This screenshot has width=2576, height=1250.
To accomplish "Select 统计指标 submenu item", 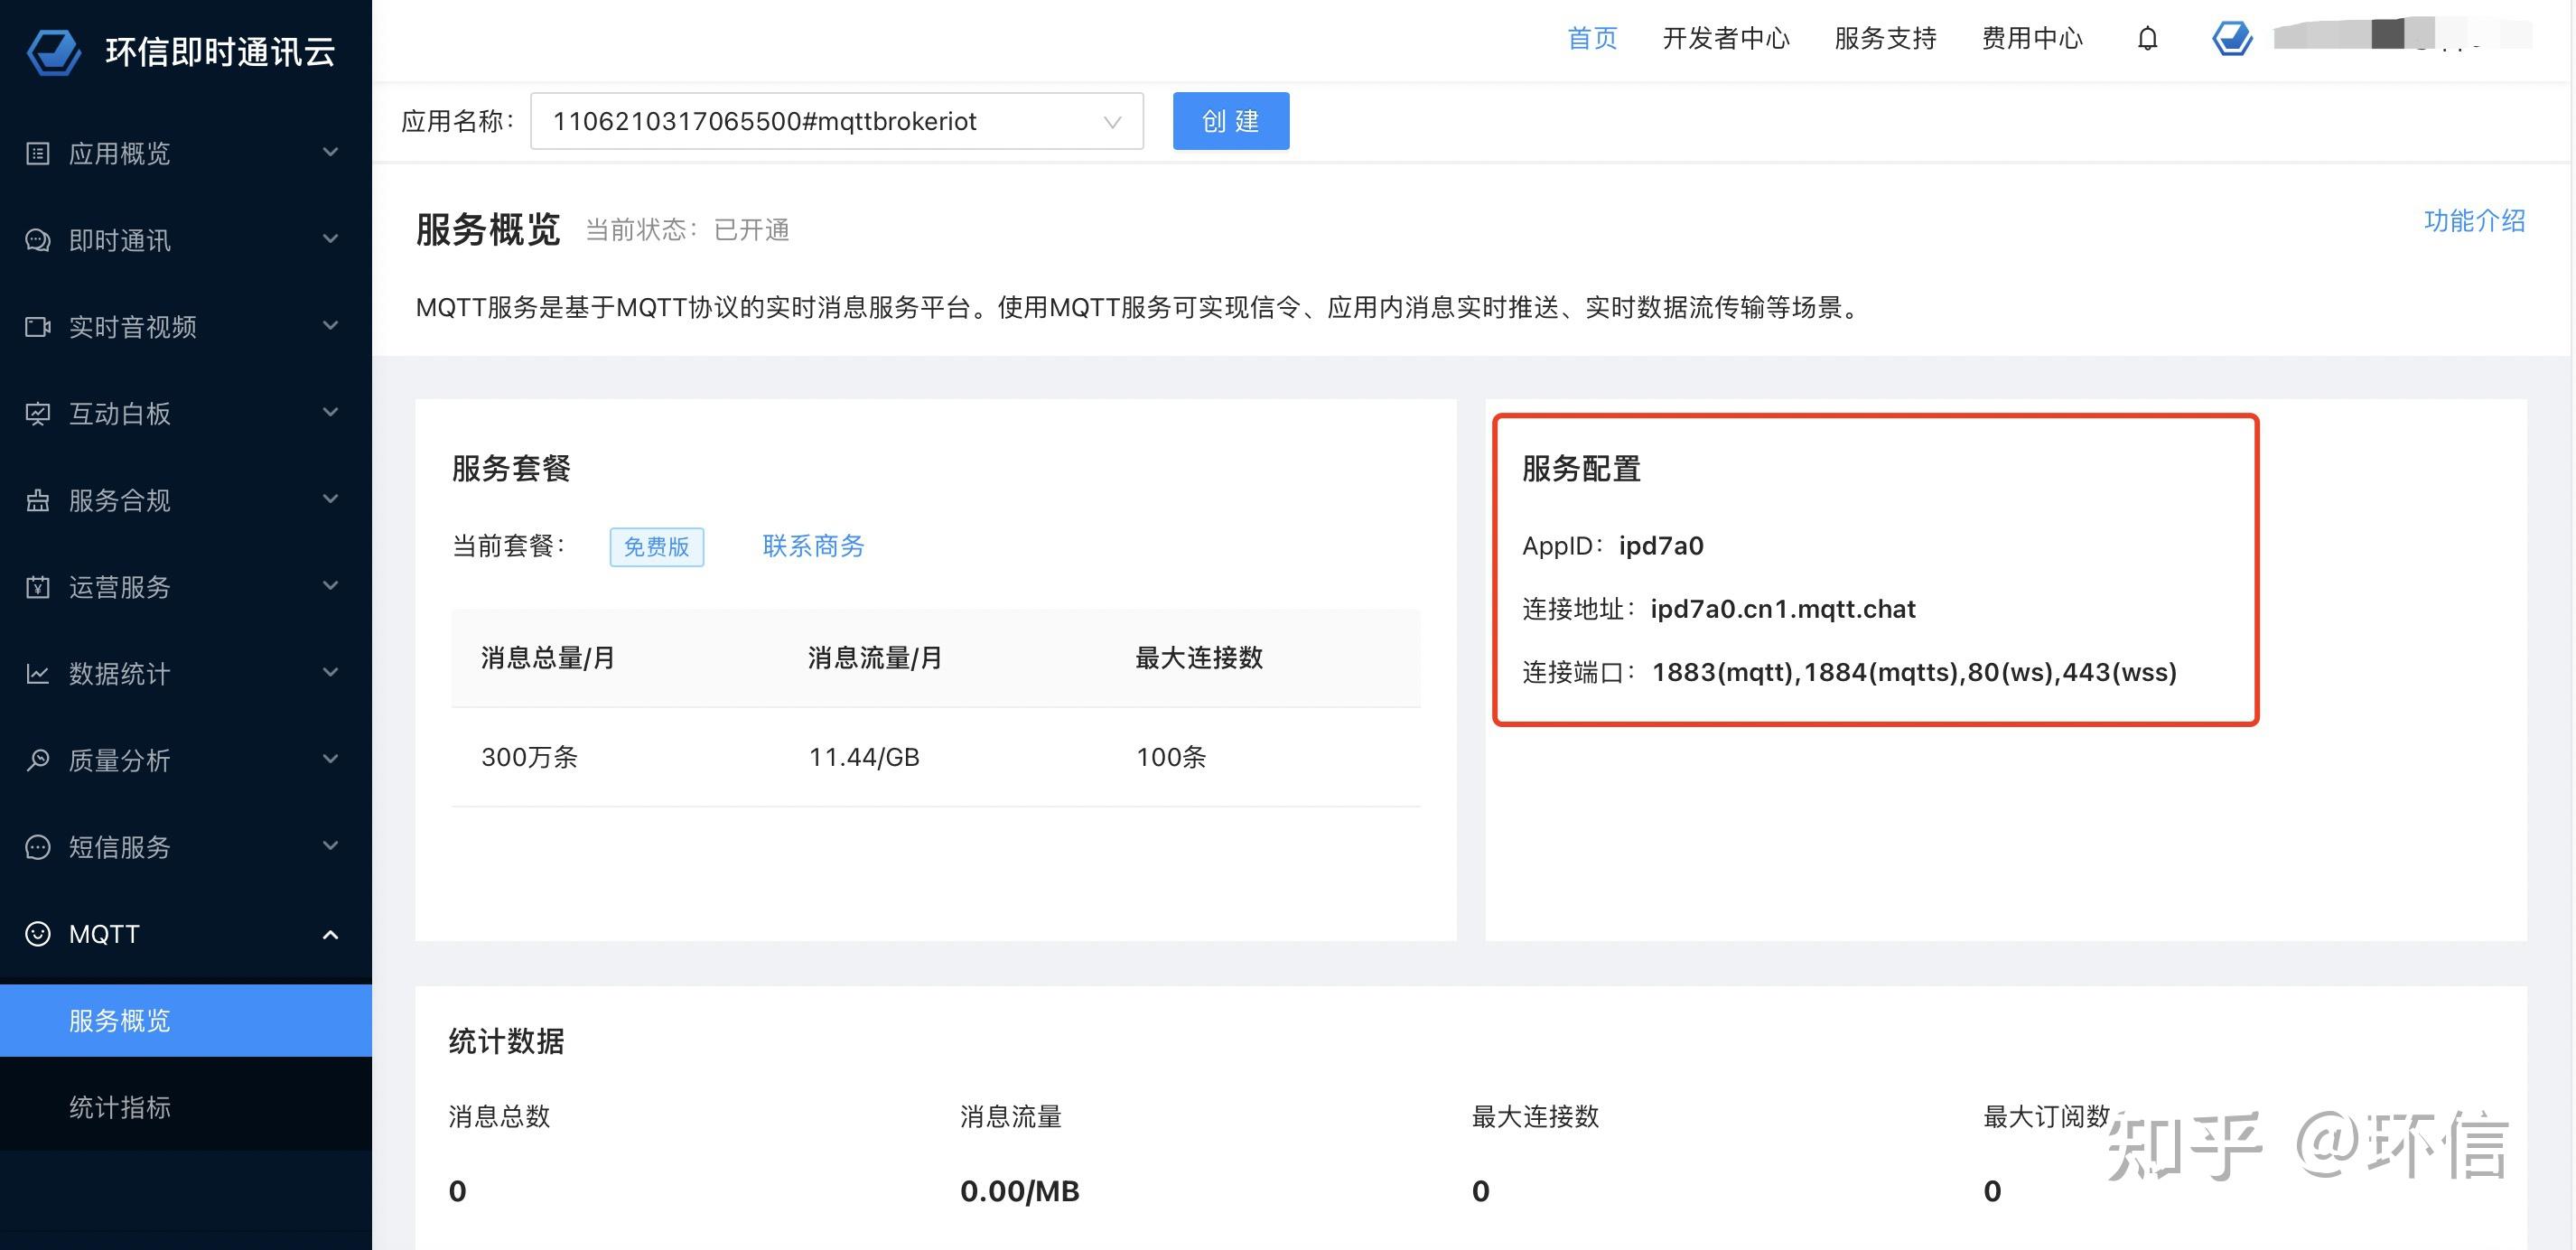I will point(120,1107).
